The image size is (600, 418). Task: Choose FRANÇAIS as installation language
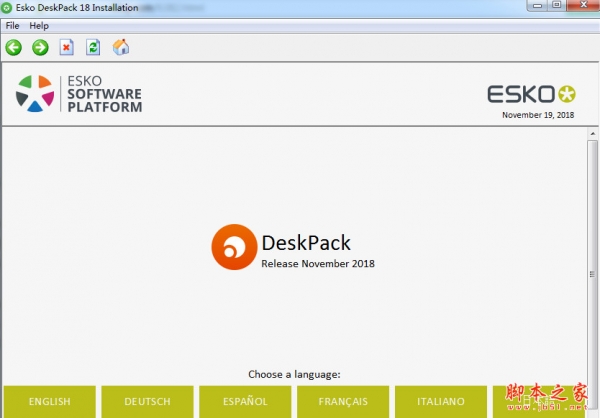point(343,402)
